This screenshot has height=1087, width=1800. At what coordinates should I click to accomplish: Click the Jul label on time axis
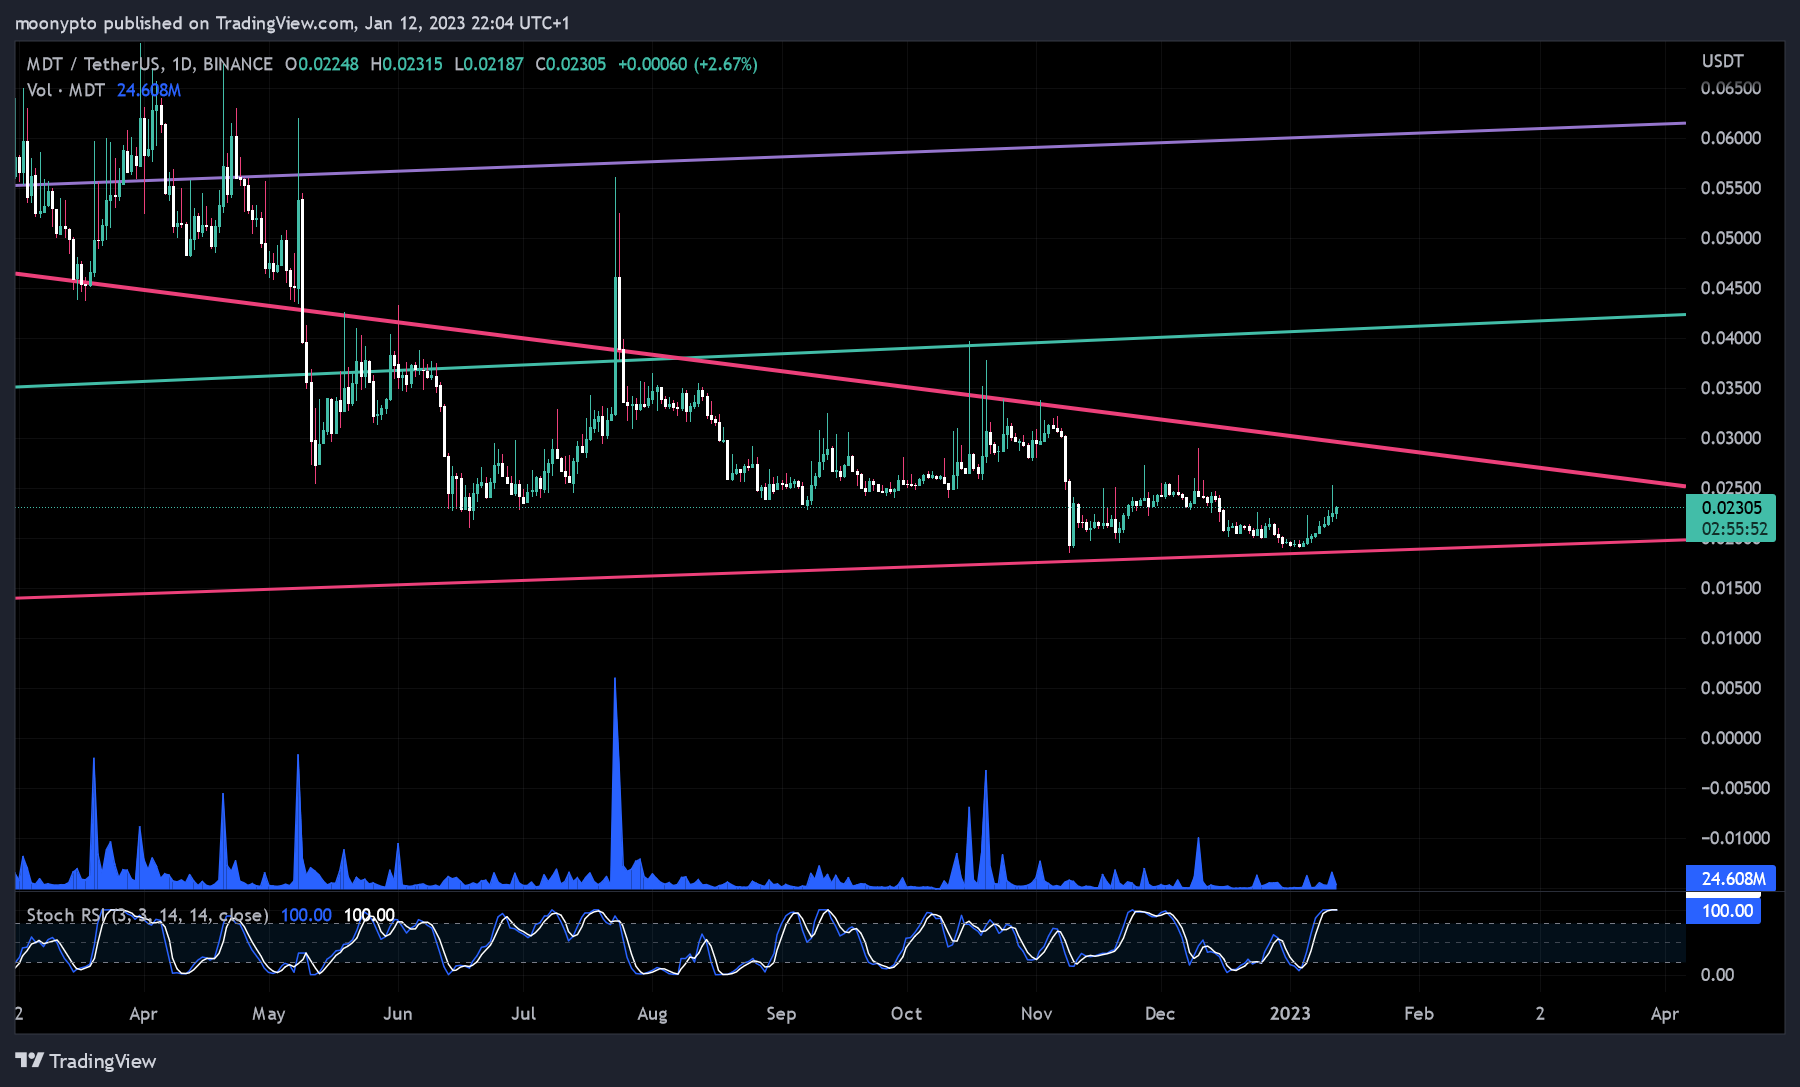(x=524, y=1014)
